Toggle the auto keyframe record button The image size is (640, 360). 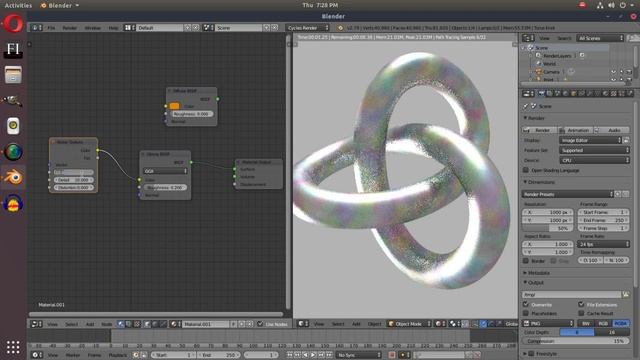[x=392, y=355]
